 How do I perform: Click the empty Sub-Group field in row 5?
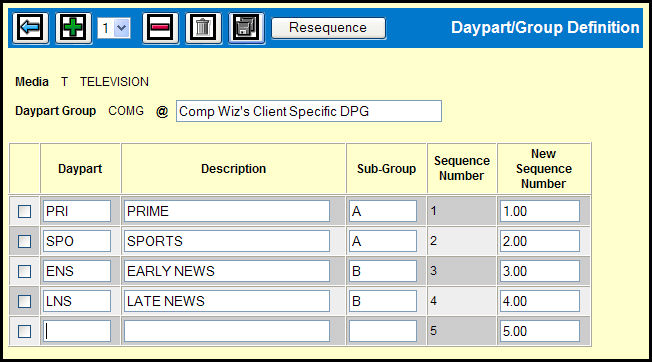pyautogui.click(x=383, y=331)
